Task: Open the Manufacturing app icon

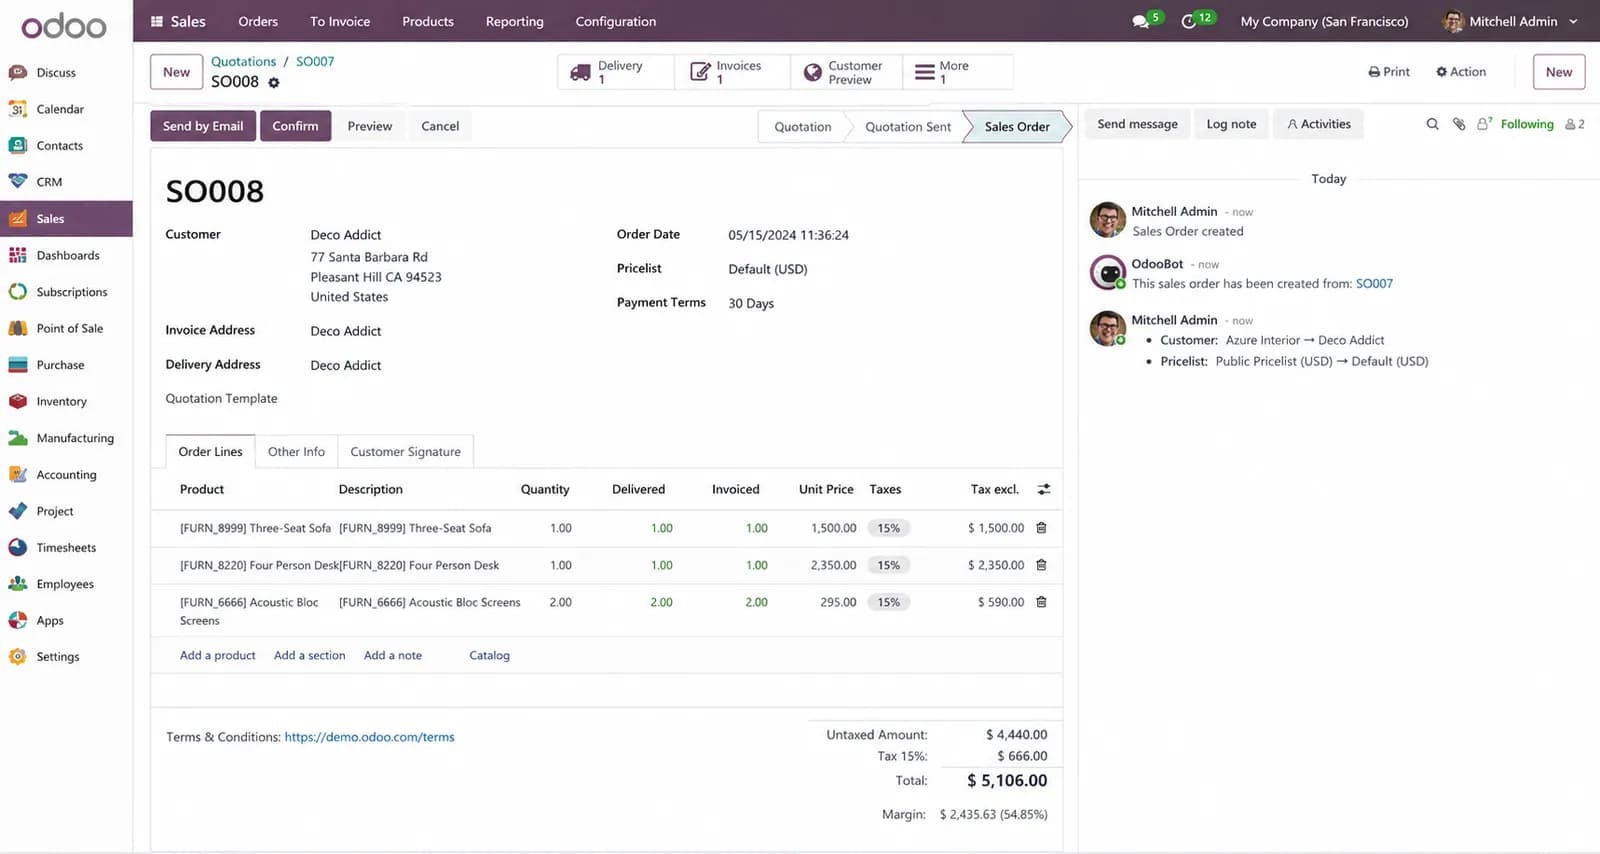Action: click(x=18, y=438)
